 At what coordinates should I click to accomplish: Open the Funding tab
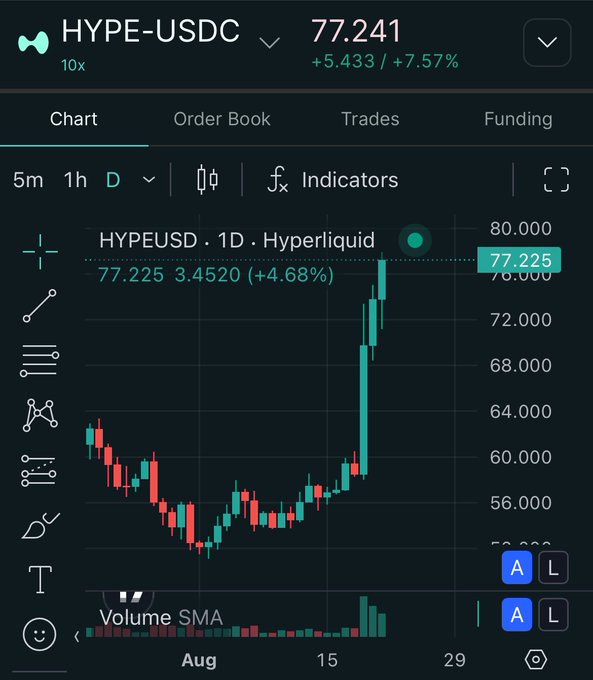[x=518, y=119]
